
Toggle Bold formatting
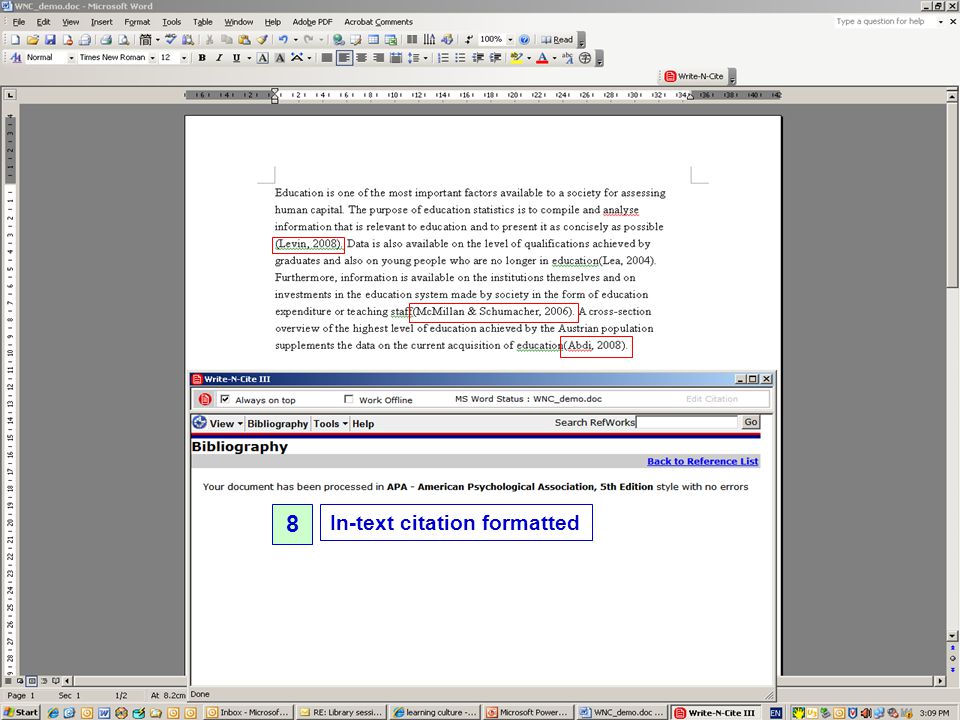click(x=202, y=58)
